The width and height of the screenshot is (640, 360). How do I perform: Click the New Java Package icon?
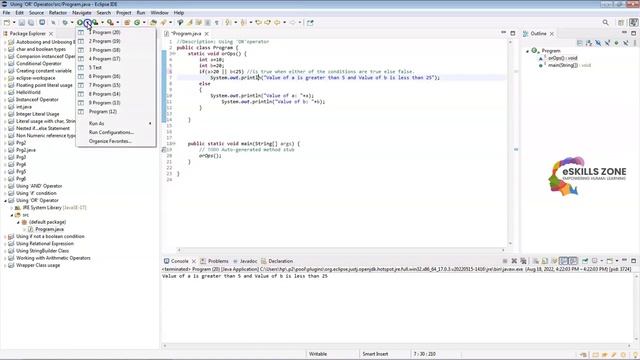tap(127, 23)
